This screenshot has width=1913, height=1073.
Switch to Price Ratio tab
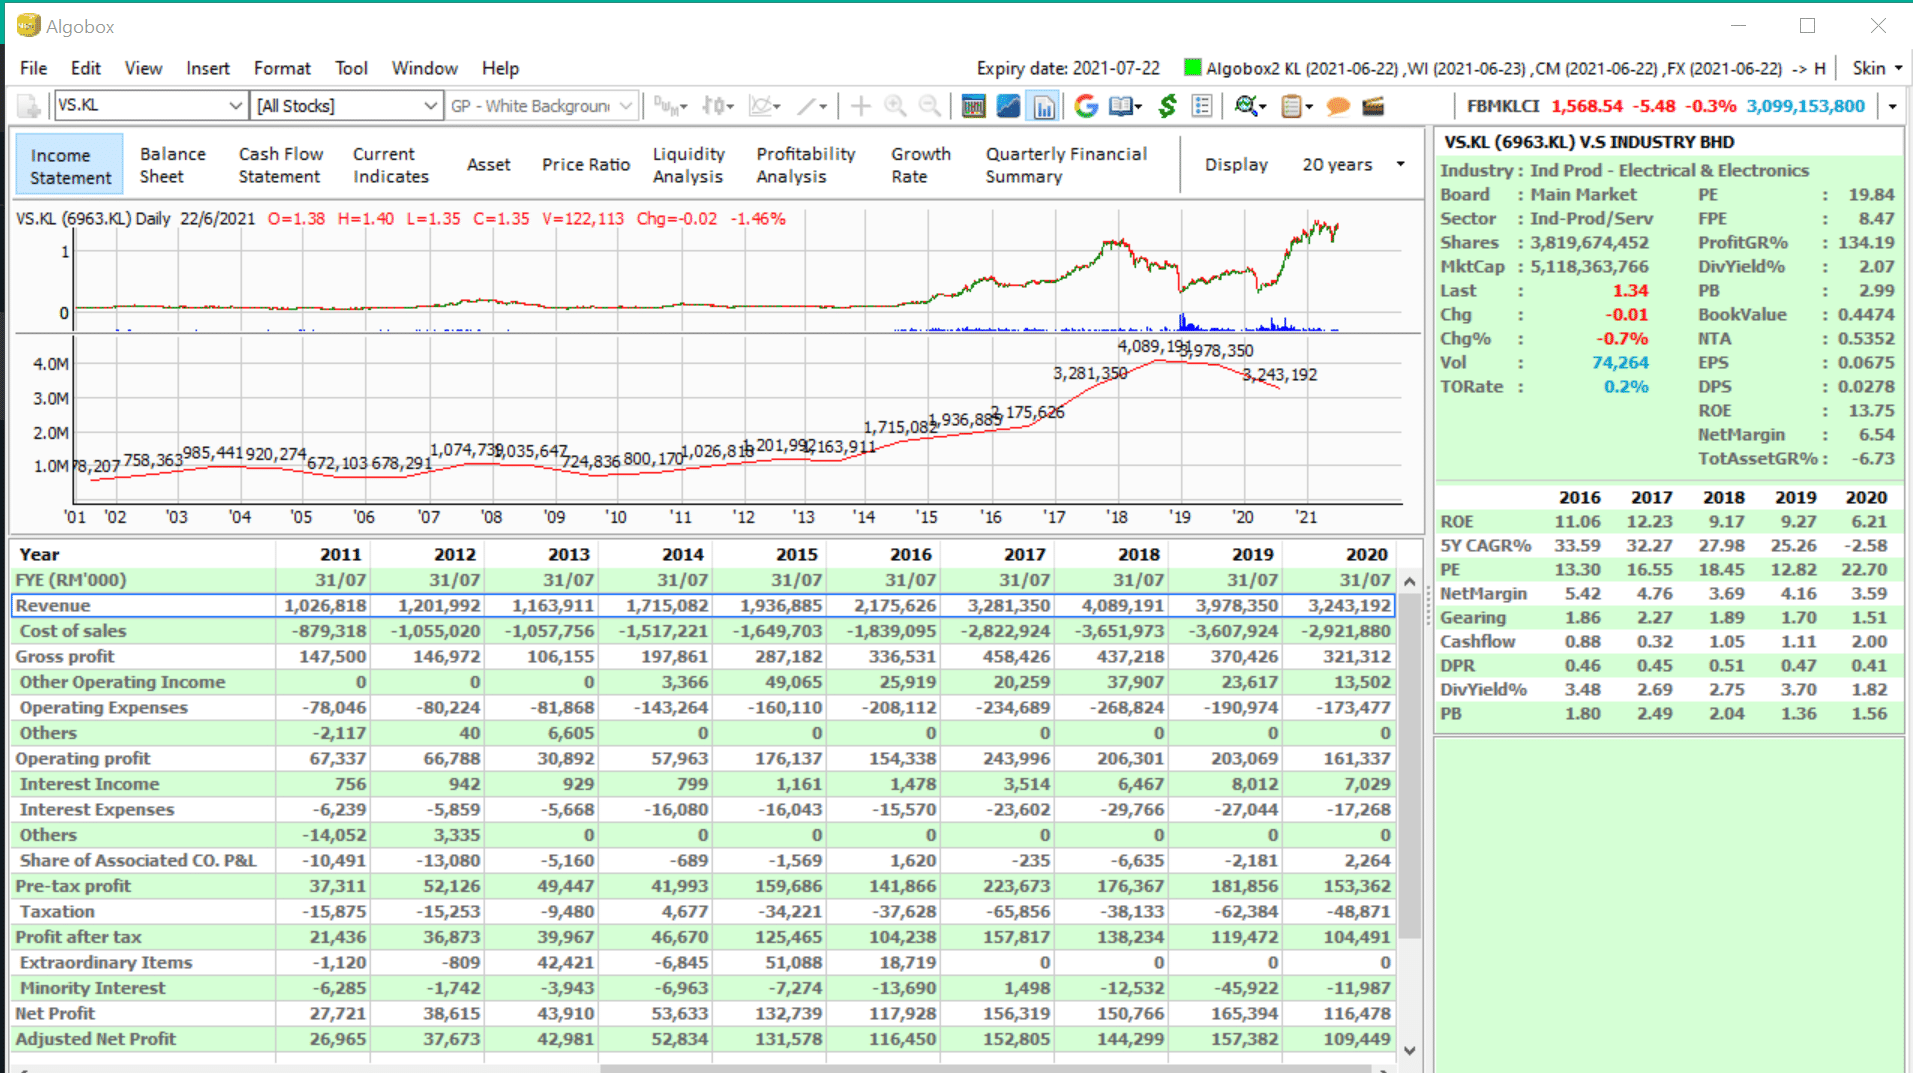coord(586,165)
